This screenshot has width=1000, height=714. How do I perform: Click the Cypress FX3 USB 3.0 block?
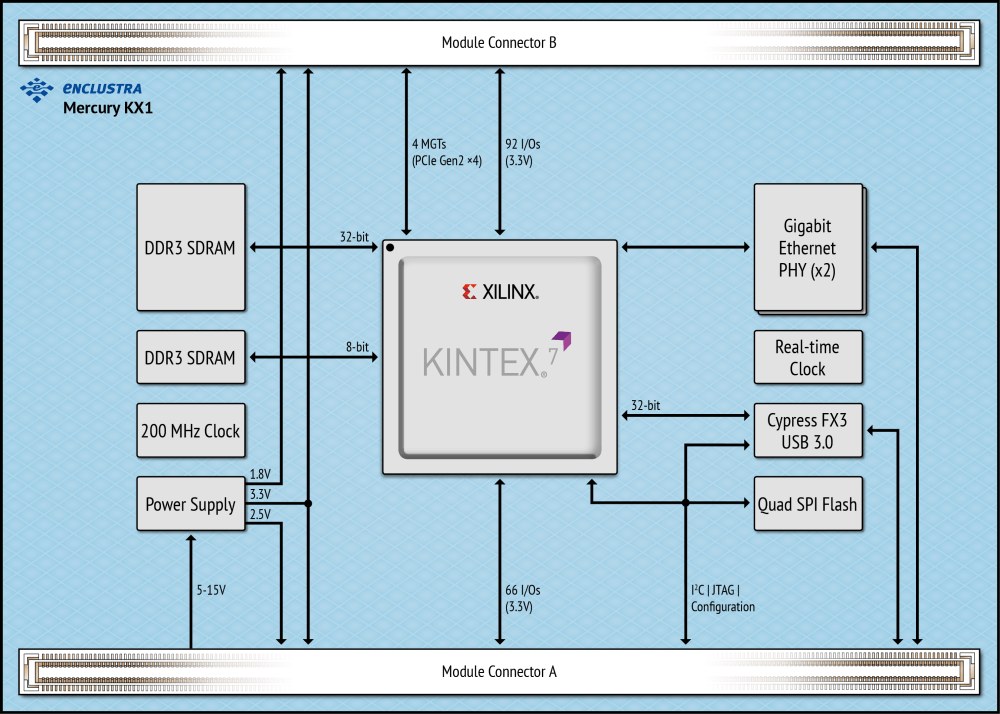point(808,430)
